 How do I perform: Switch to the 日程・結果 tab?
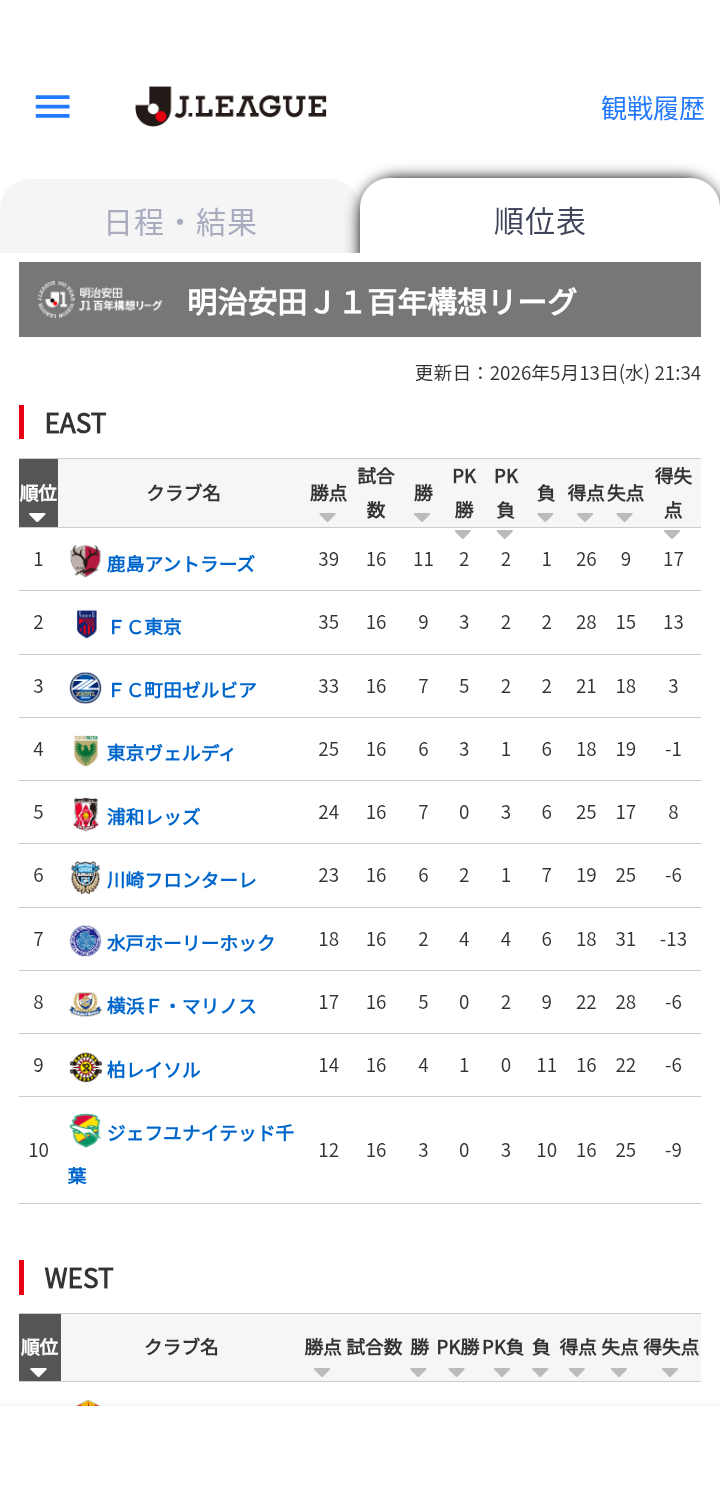click(x=180, y=222)
